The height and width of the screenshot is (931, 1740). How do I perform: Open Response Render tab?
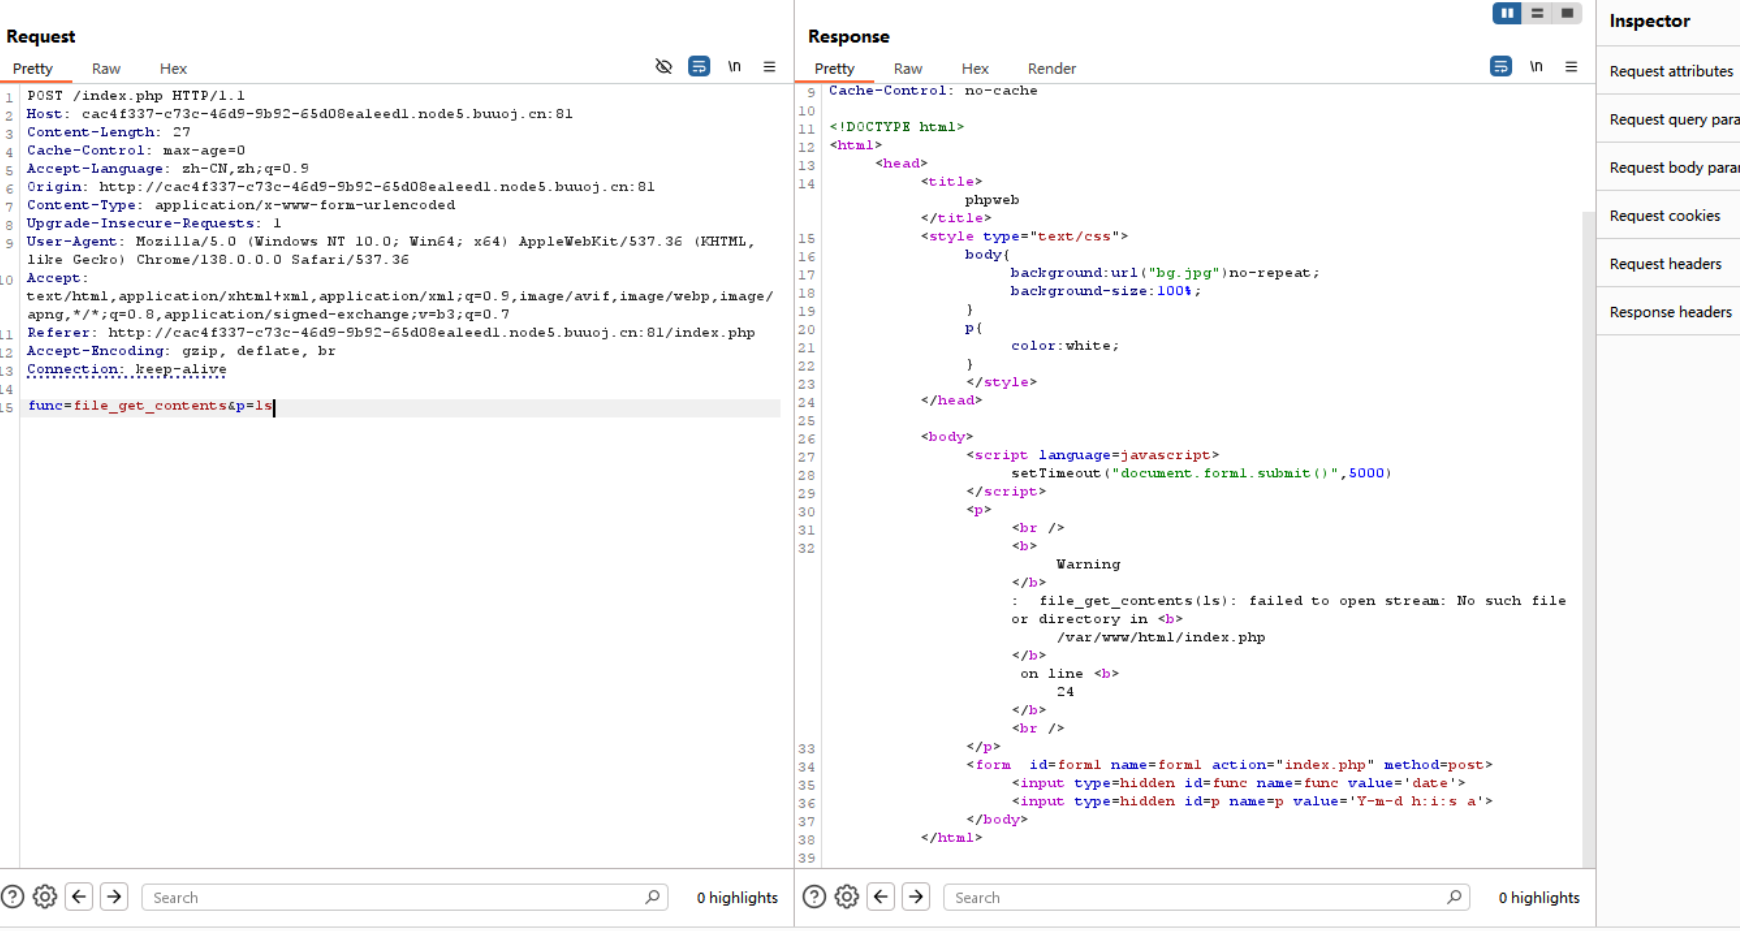pyautogui.click(x=1052, y=69)
